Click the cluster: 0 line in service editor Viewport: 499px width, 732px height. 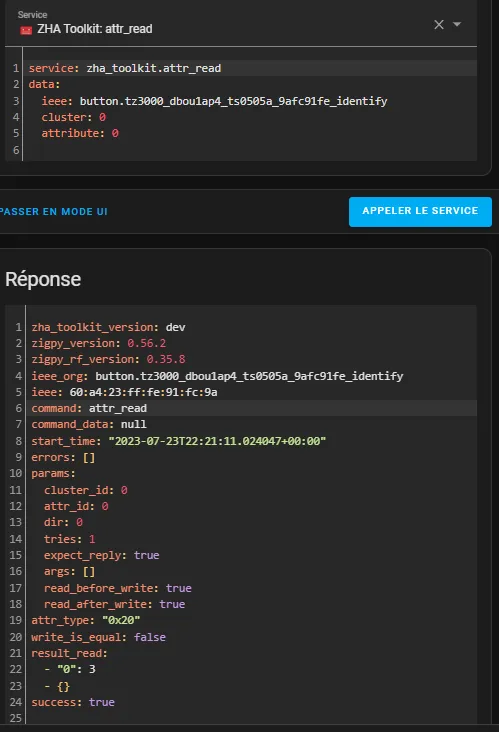[x=74, y=117]
